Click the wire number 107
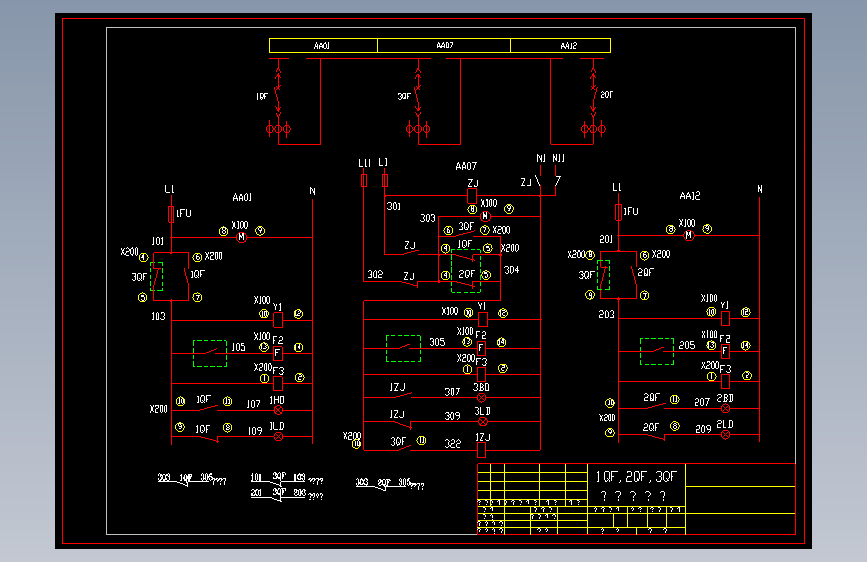 [x=253, y=404]
